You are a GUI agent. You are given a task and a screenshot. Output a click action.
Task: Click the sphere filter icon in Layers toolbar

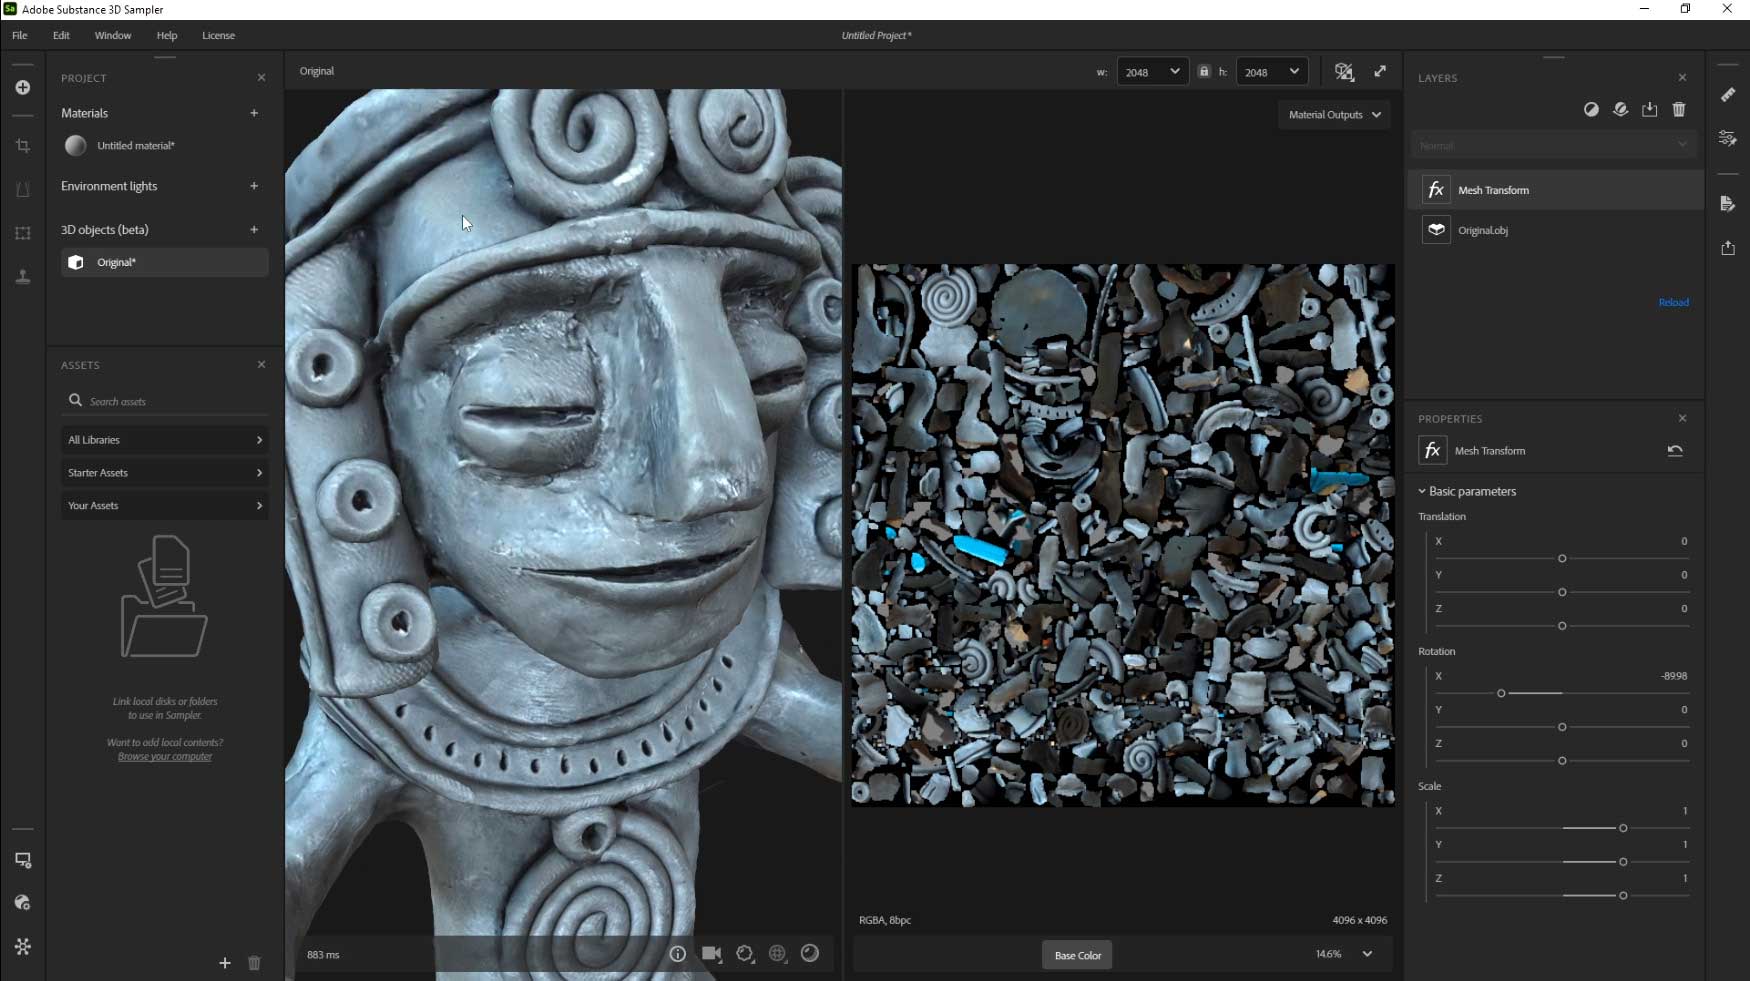point(1620,110)
